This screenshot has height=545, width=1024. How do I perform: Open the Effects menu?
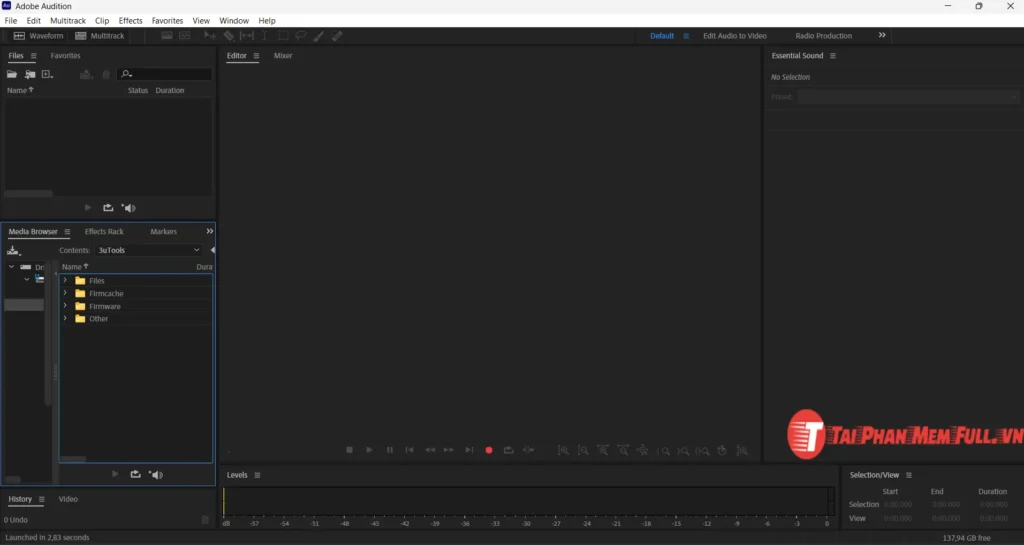(x=131, y=21)
